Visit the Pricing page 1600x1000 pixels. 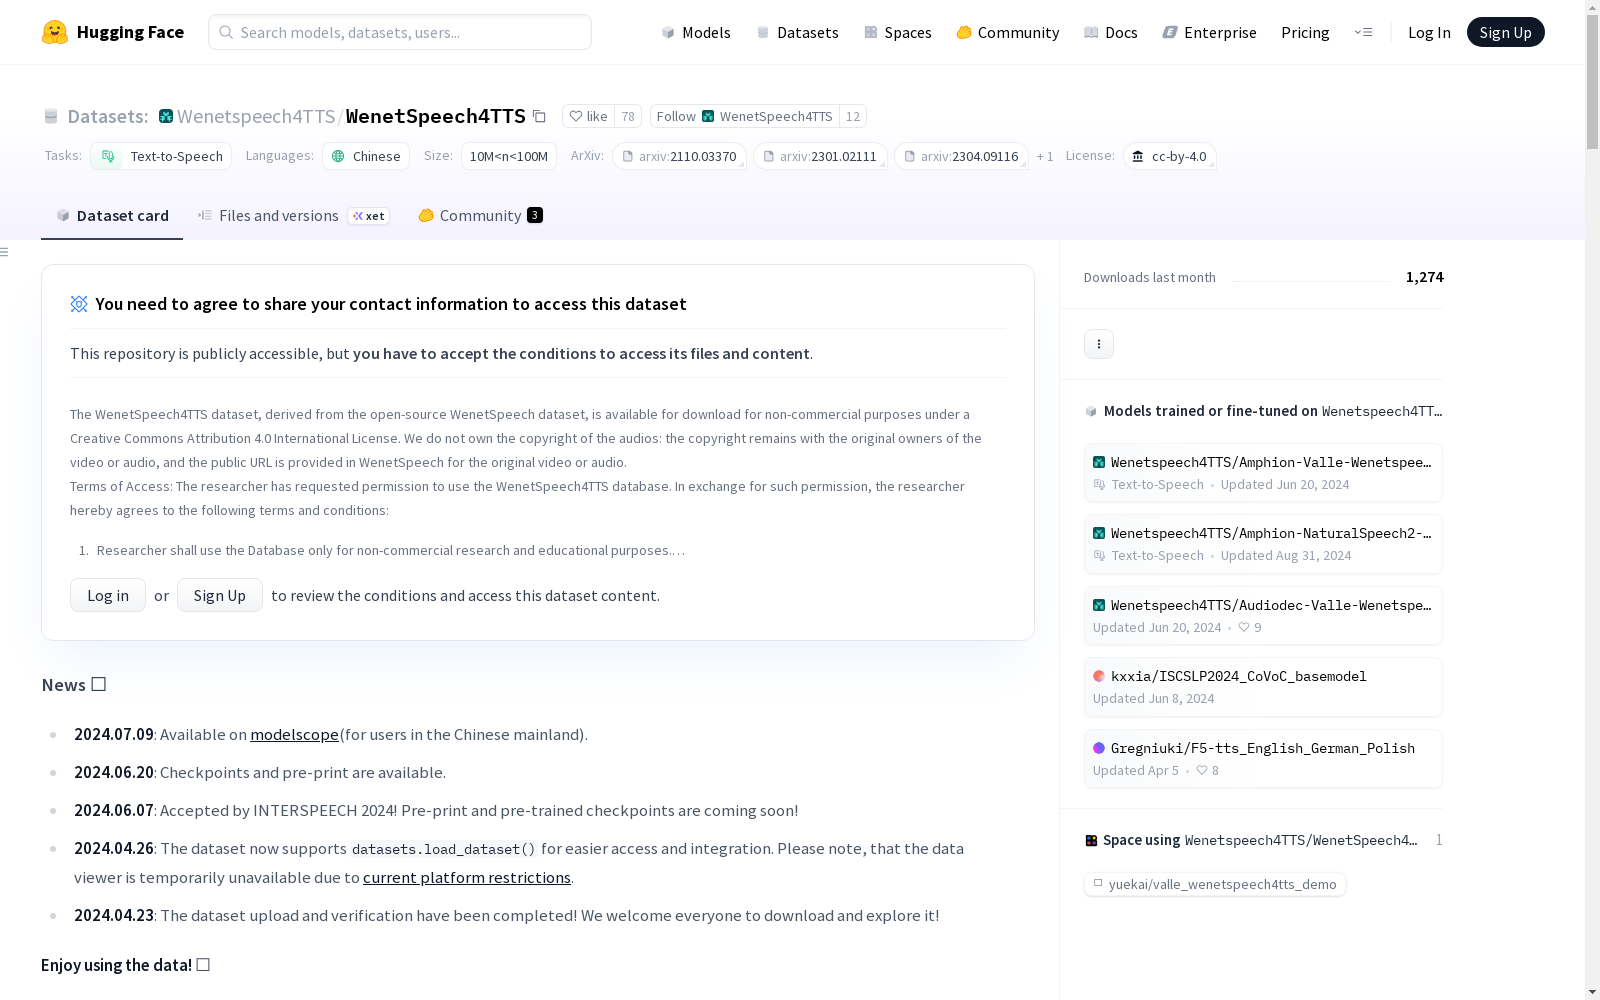(1305, 32)
